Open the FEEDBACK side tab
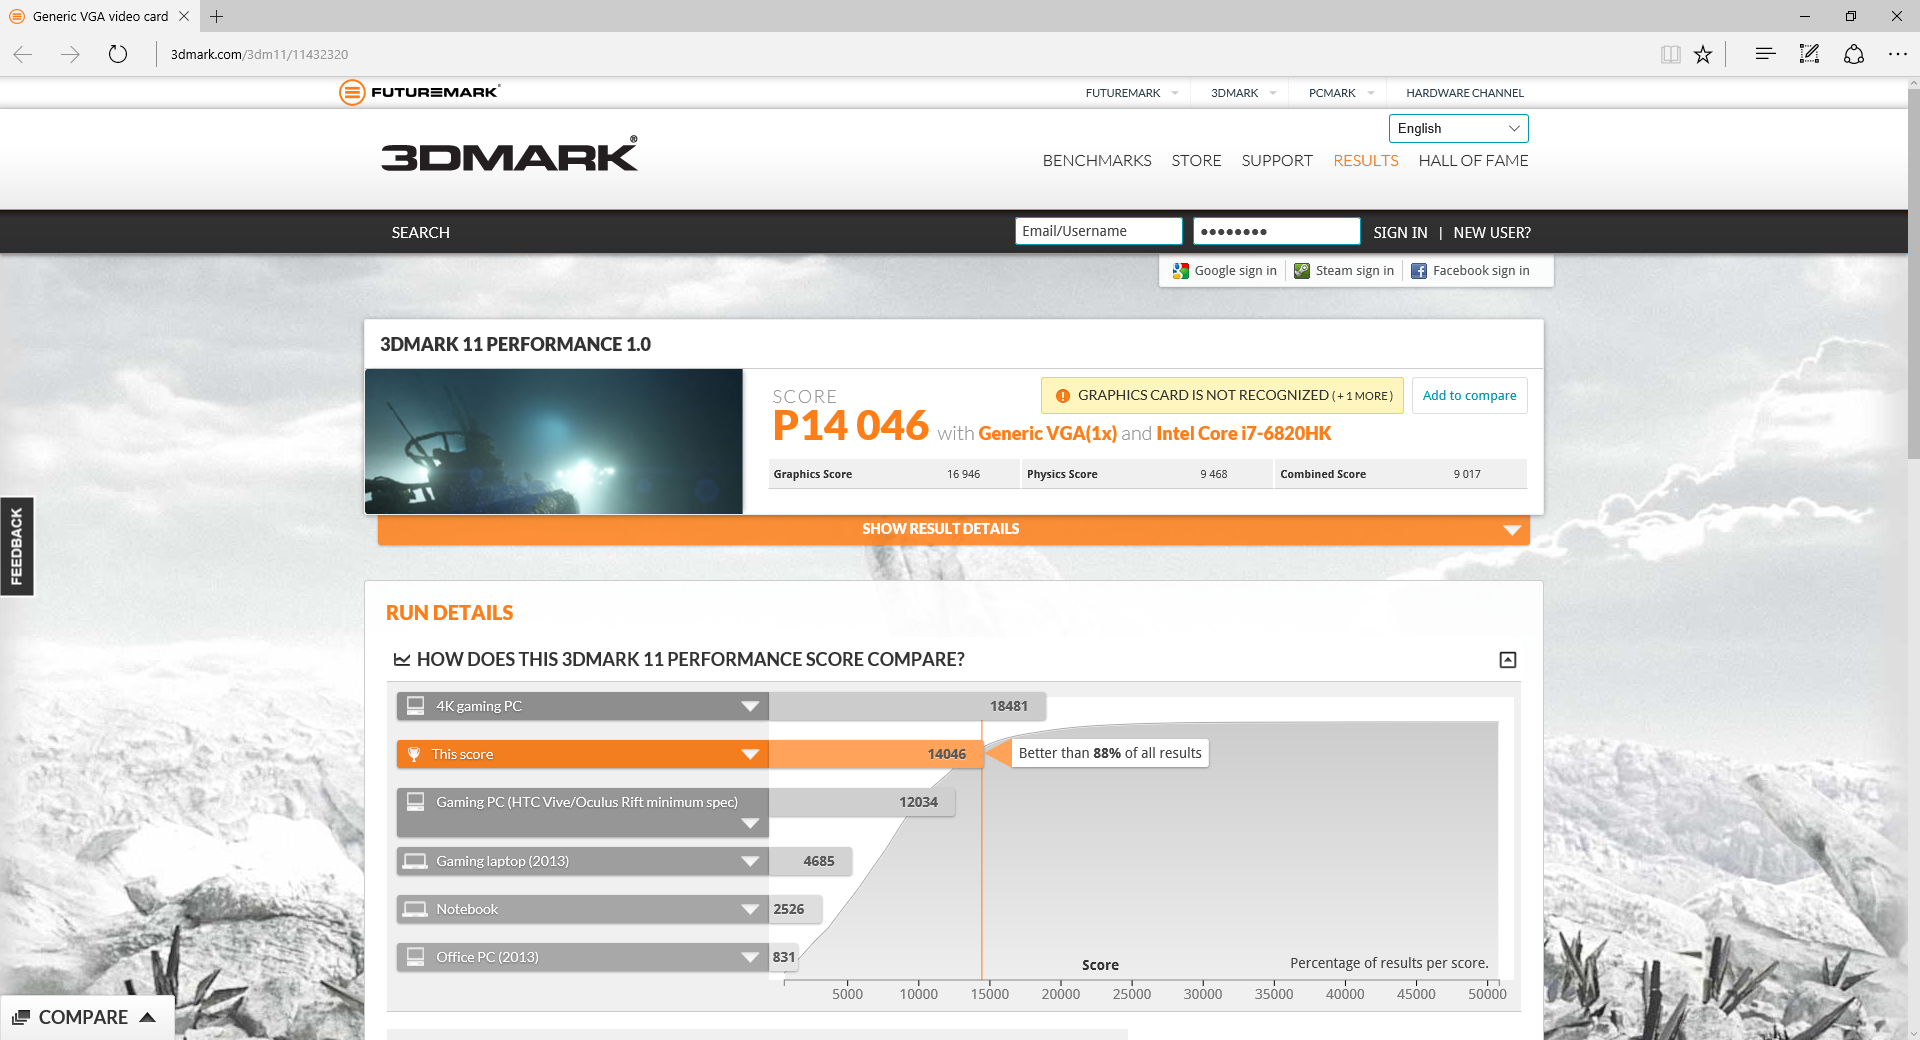The image size is (1920, 1040). 17,546
